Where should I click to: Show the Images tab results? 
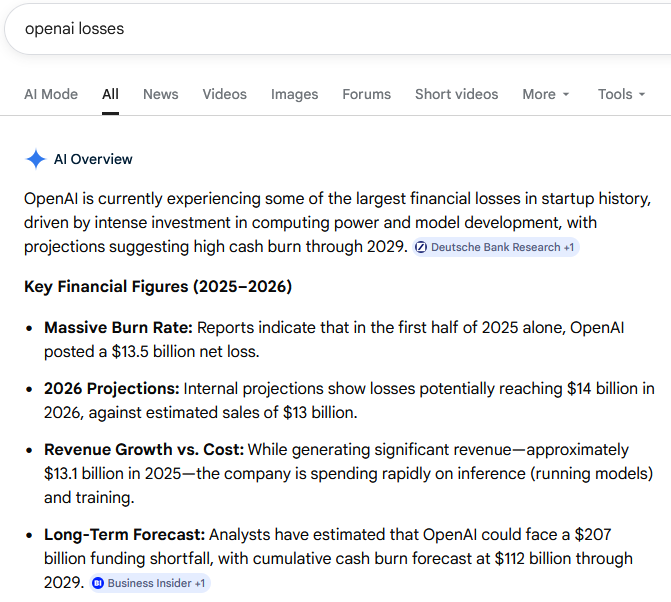pyautogui.click(x=294, y=94)
